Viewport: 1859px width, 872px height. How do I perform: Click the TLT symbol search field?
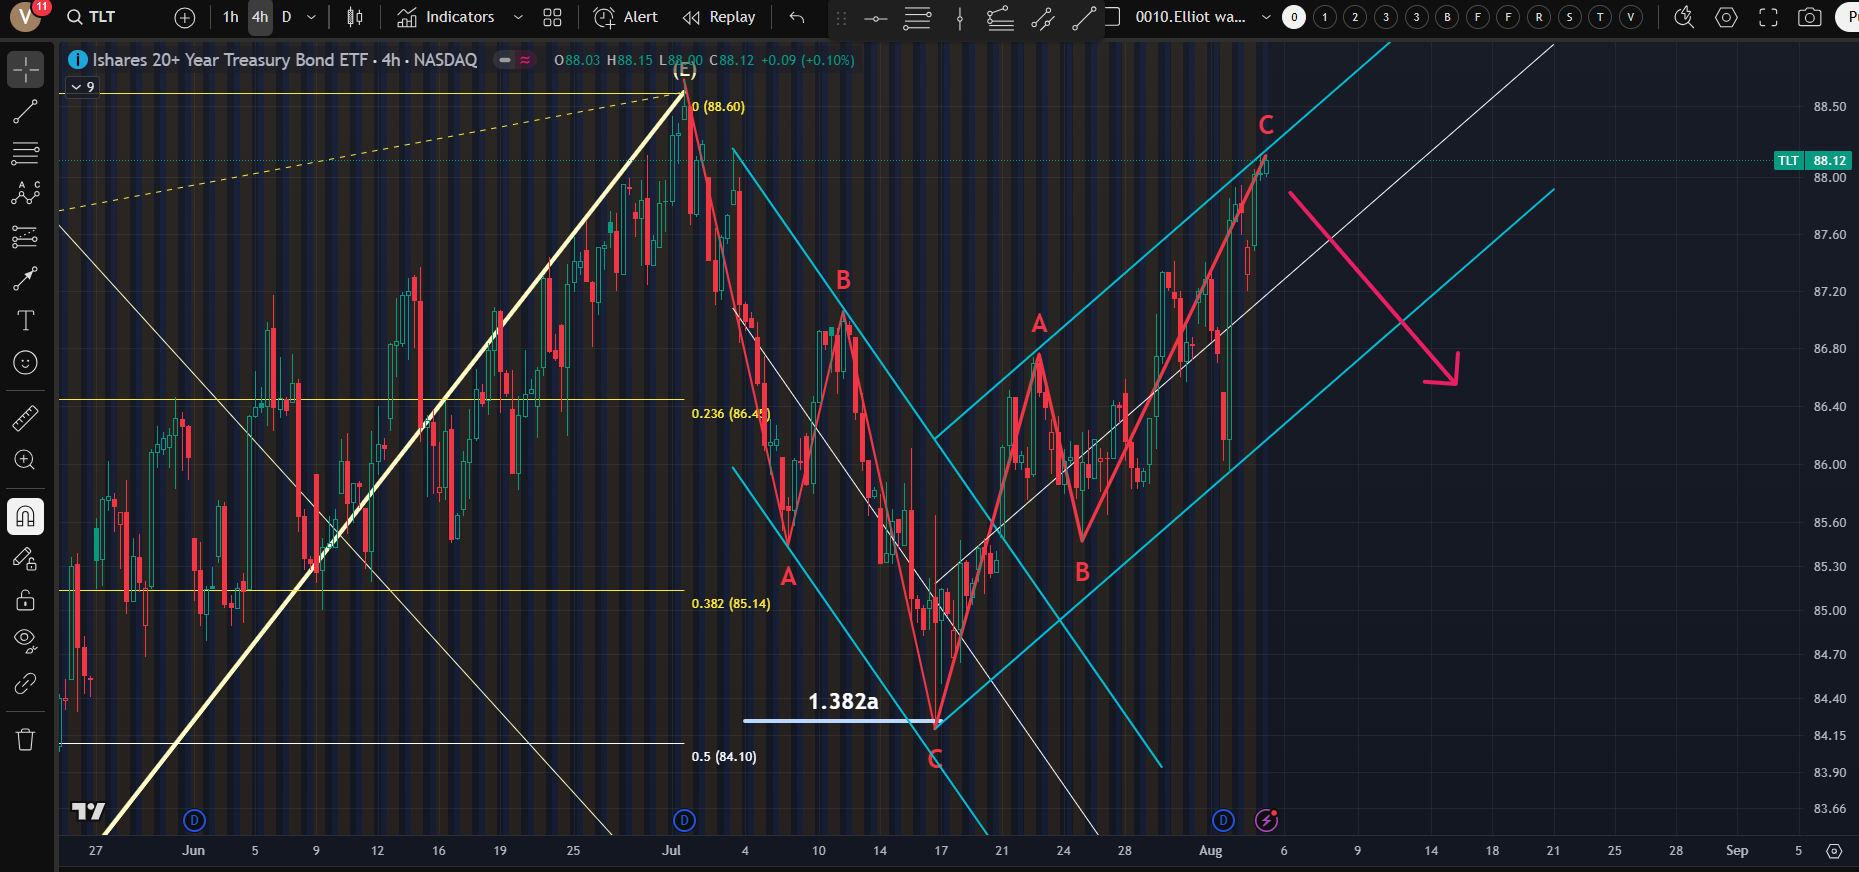[100, 17]
